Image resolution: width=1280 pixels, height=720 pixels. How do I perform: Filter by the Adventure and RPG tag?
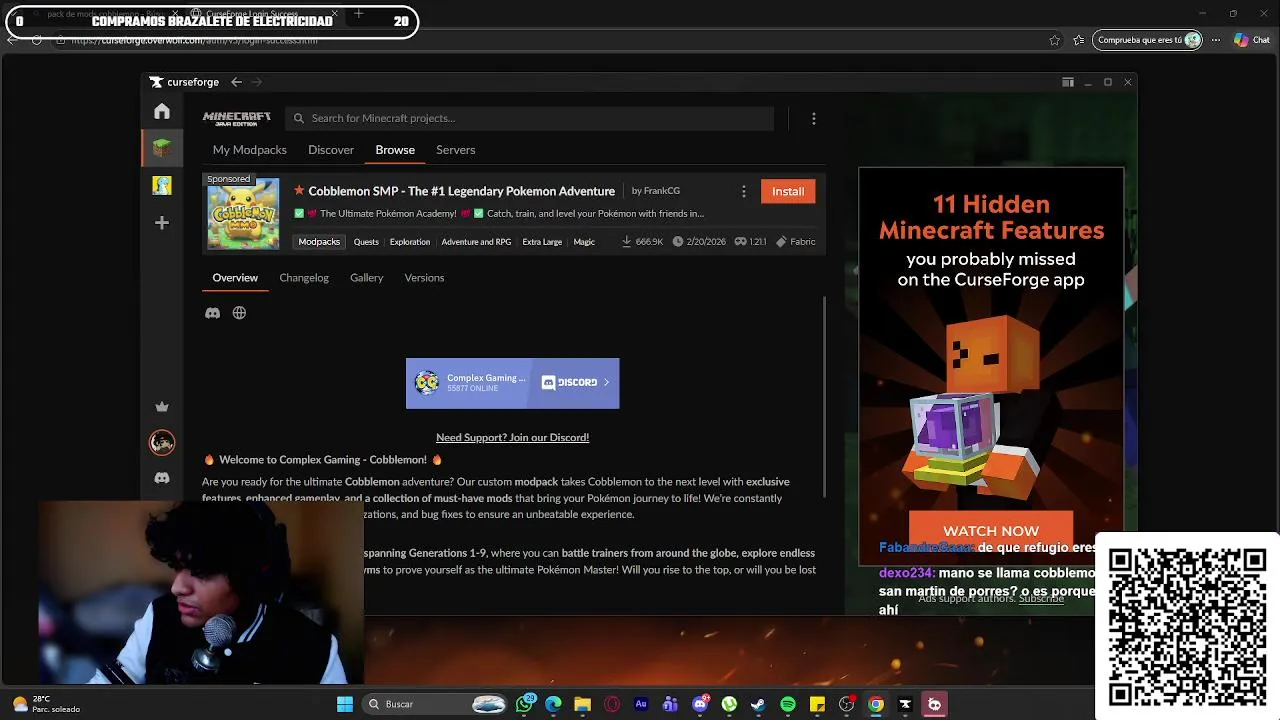pyautogui.click(x=476, y=242)
